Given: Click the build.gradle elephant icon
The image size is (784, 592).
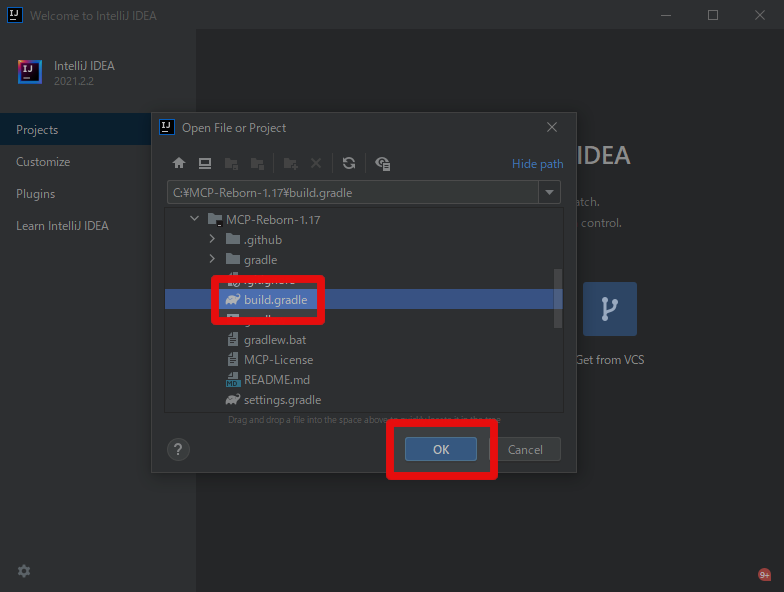Looking at the screenshot, I should coord(233,300).
